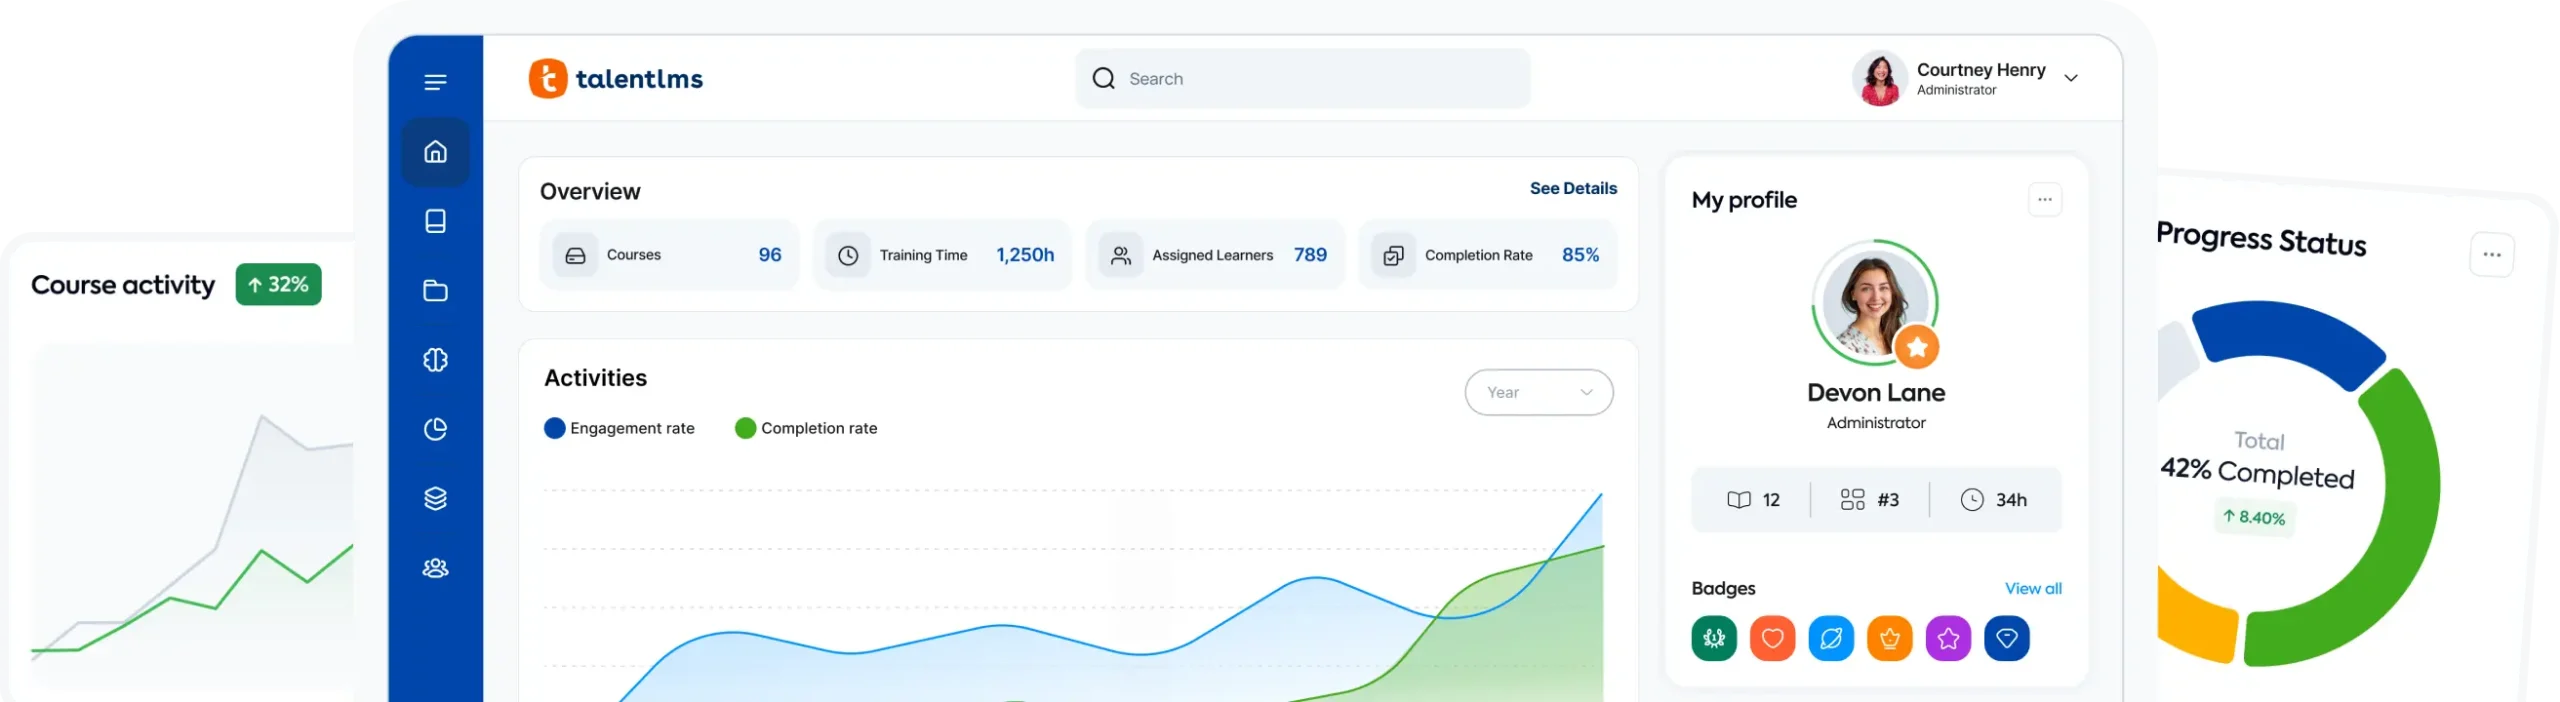2560x702 pixels.
Task: Open the pie chart reports icon
Action: (435, 429)
